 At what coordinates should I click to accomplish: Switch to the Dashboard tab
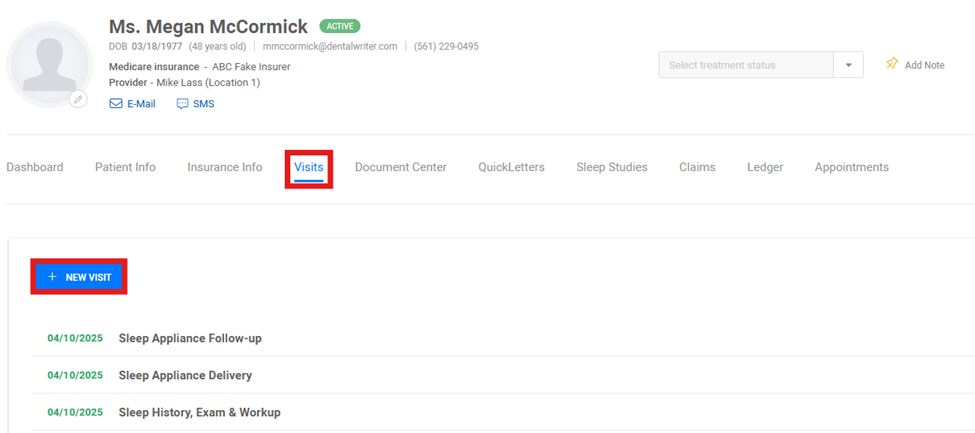click(x=35, y=167)
